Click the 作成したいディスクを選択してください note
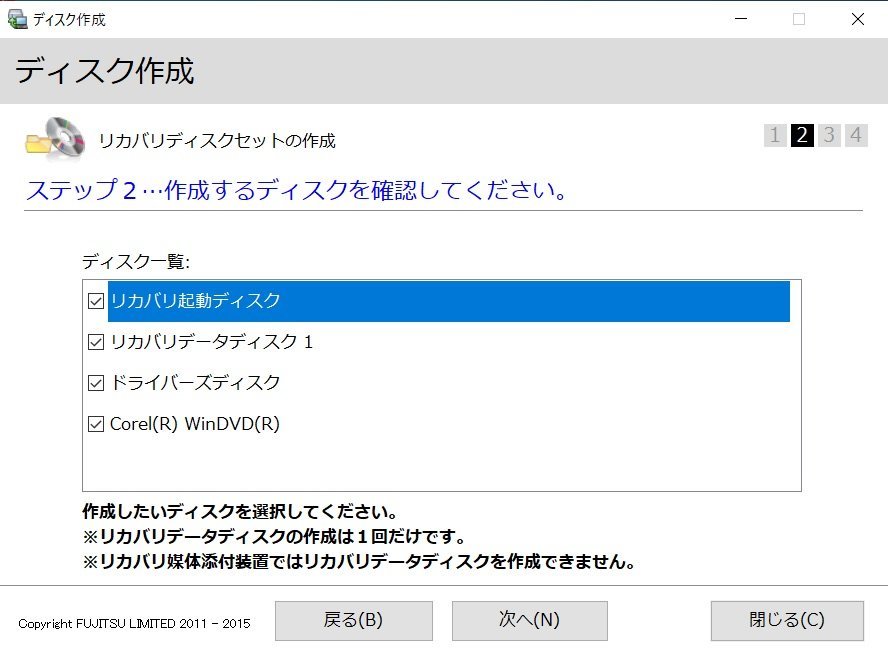 pos(240,512)
